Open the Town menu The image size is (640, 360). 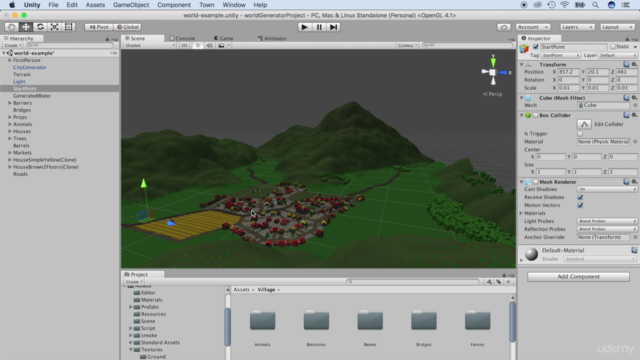click(x=207, y=5)
